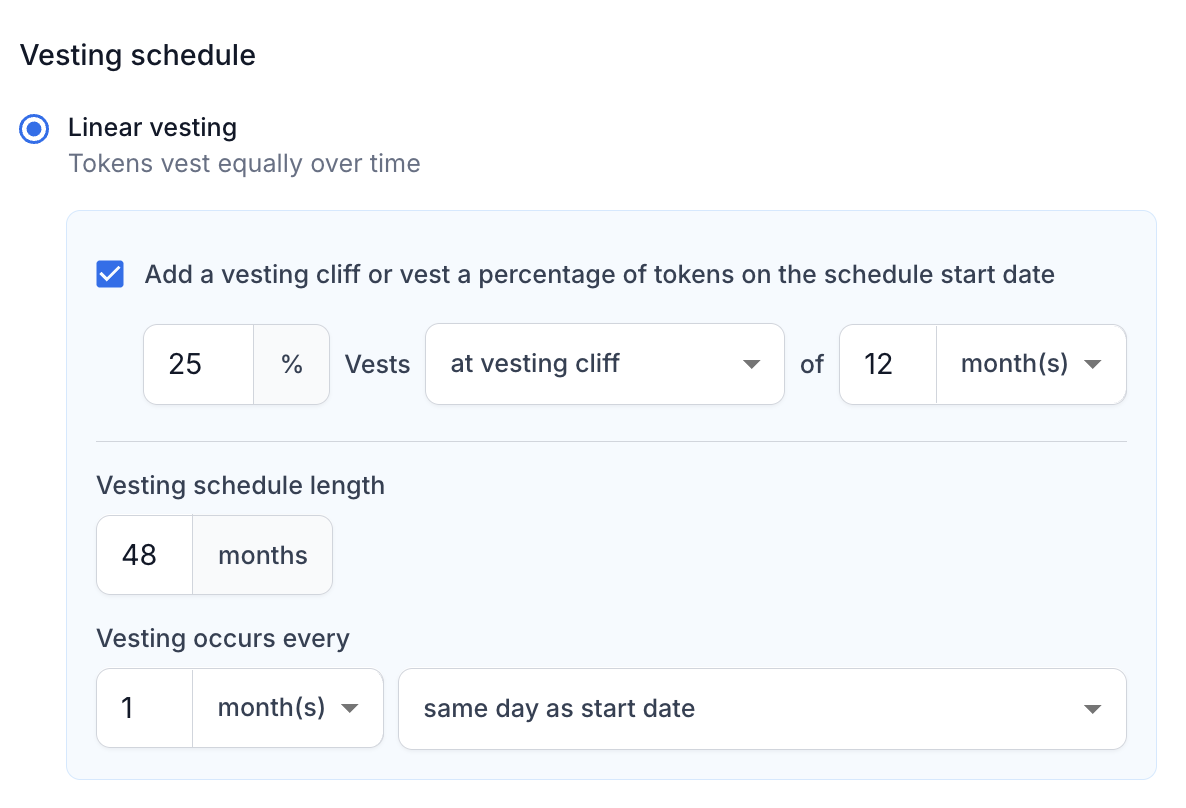
Task: Click the vesting schedule length field showing 48
Action: (145, 555)
